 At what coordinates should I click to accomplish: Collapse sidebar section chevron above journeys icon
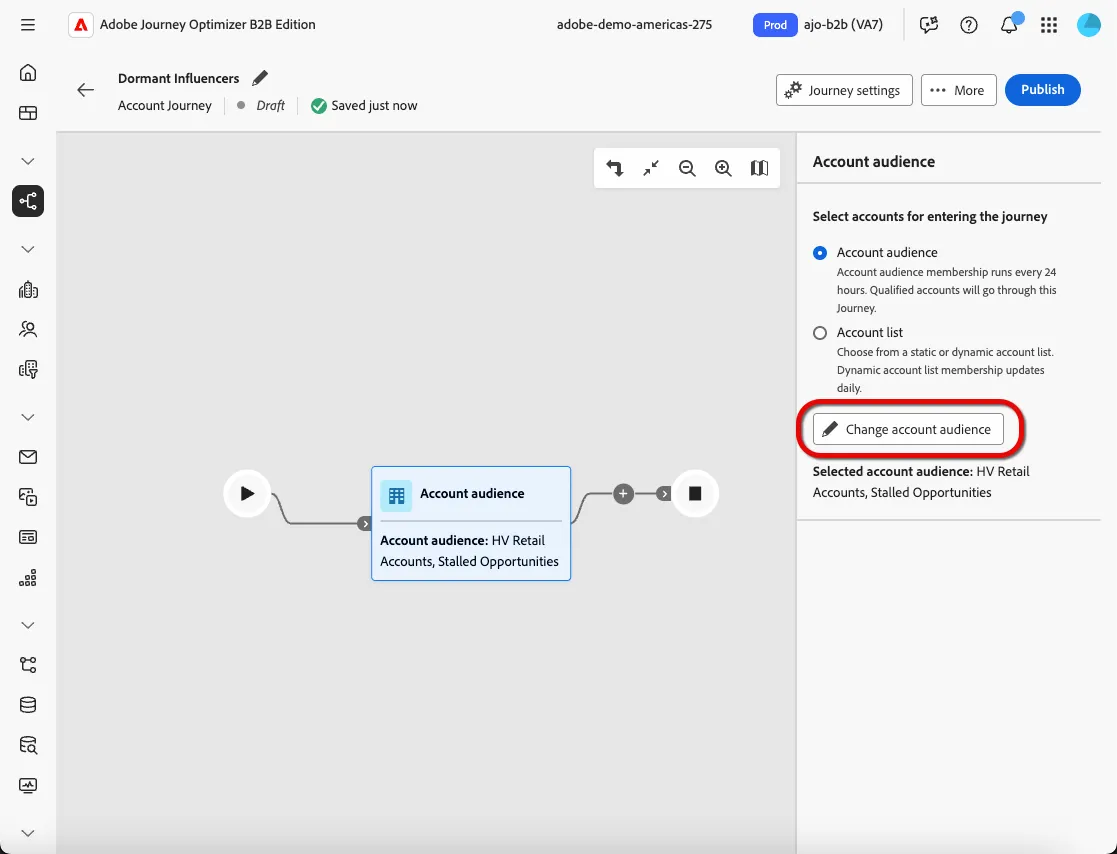[28, 161]
